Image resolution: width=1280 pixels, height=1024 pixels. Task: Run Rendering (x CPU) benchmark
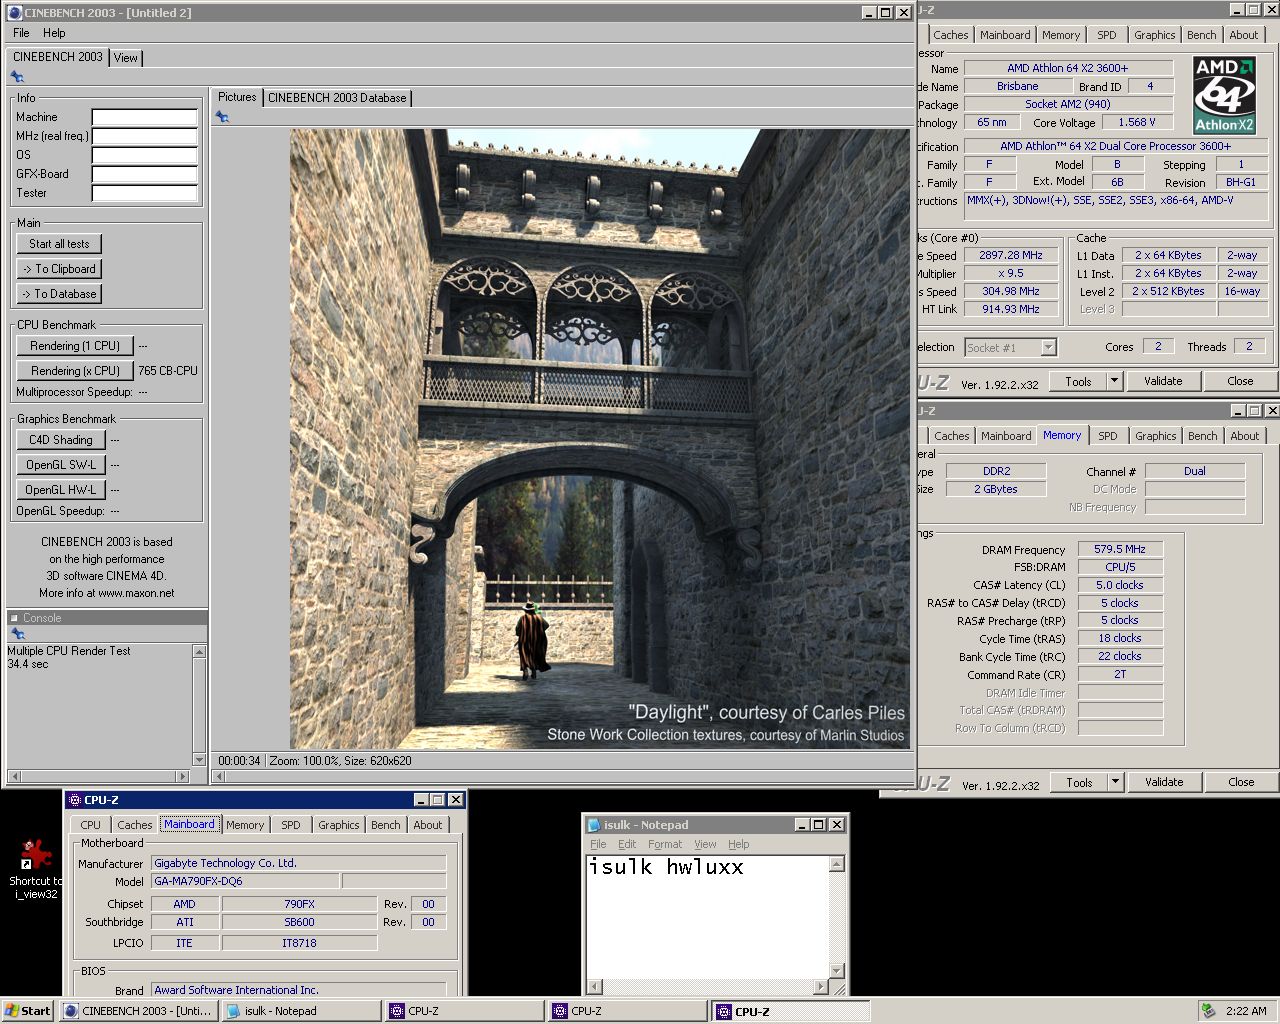click(x=75, y=371)
